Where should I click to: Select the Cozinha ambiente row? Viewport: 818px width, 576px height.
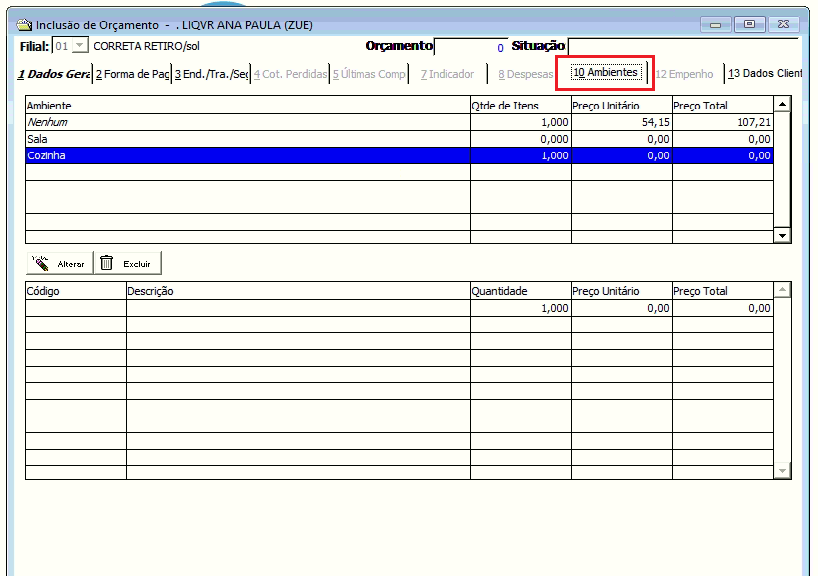(400, 155)
